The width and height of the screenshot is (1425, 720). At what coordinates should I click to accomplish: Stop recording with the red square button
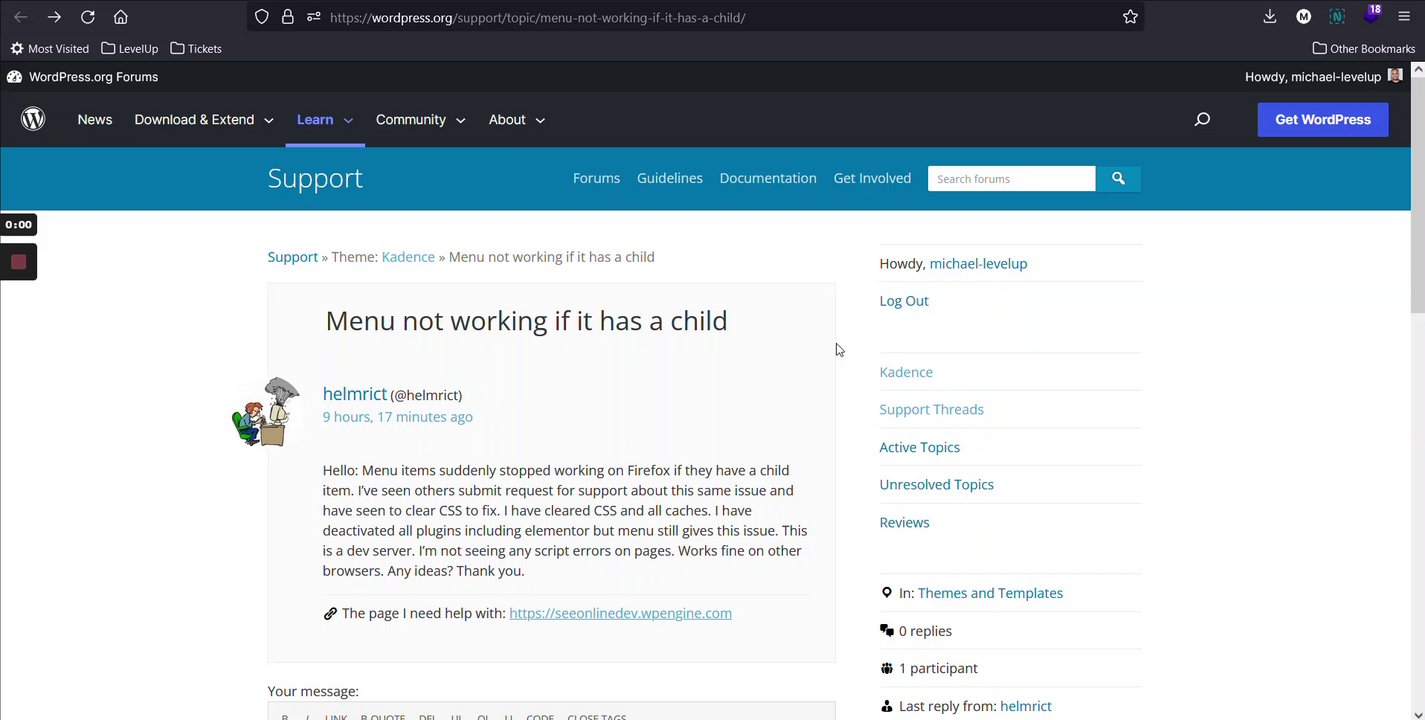18,262
